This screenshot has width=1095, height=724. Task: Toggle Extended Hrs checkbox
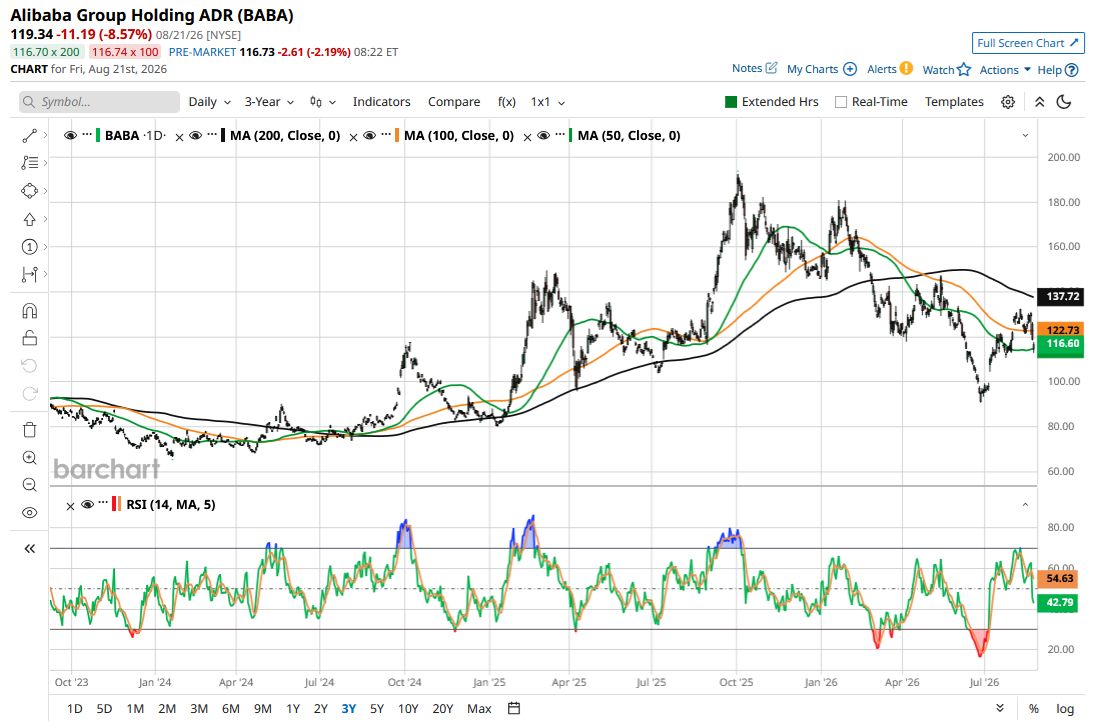pos(731,102)
